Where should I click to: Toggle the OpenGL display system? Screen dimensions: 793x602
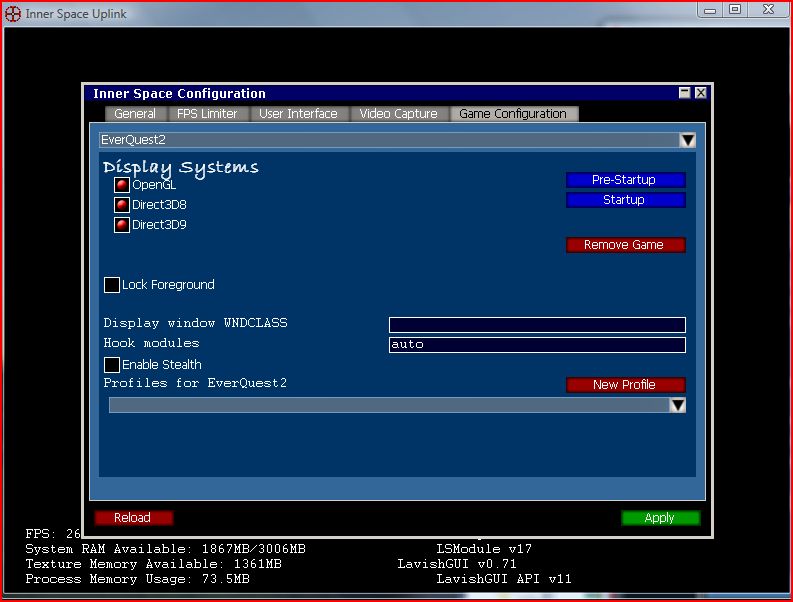121,185
